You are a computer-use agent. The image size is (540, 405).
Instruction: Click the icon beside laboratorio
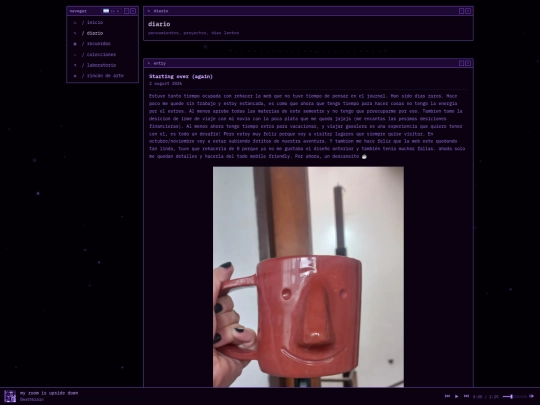pyautogui.click(x=75, y=65)
